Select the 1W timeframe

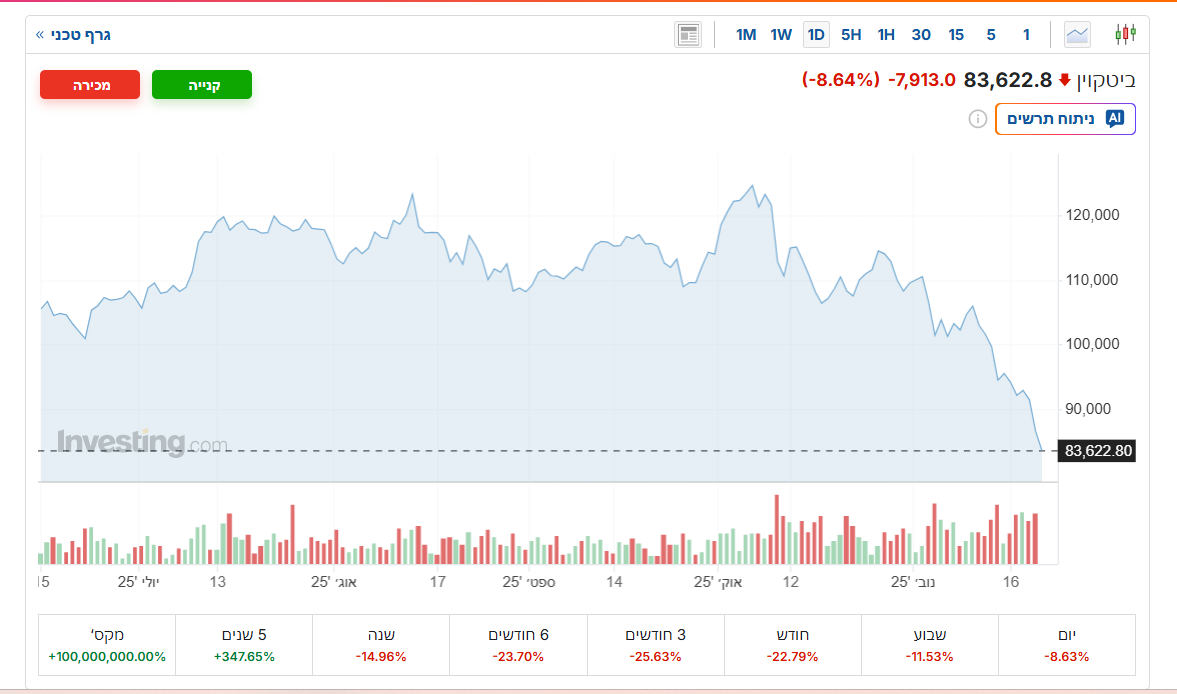(x=781, y=35)
